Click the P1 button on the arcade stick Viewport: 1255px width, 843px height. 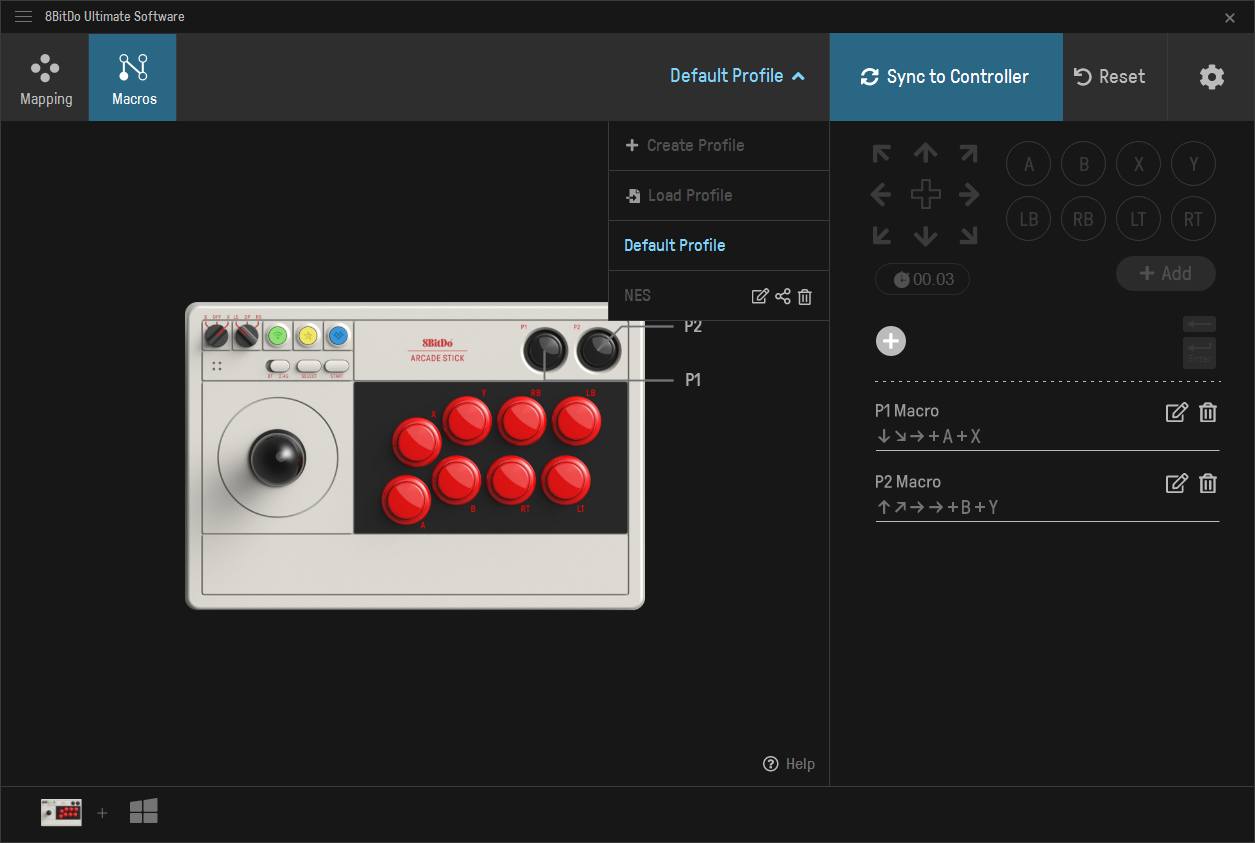(545, 350)
